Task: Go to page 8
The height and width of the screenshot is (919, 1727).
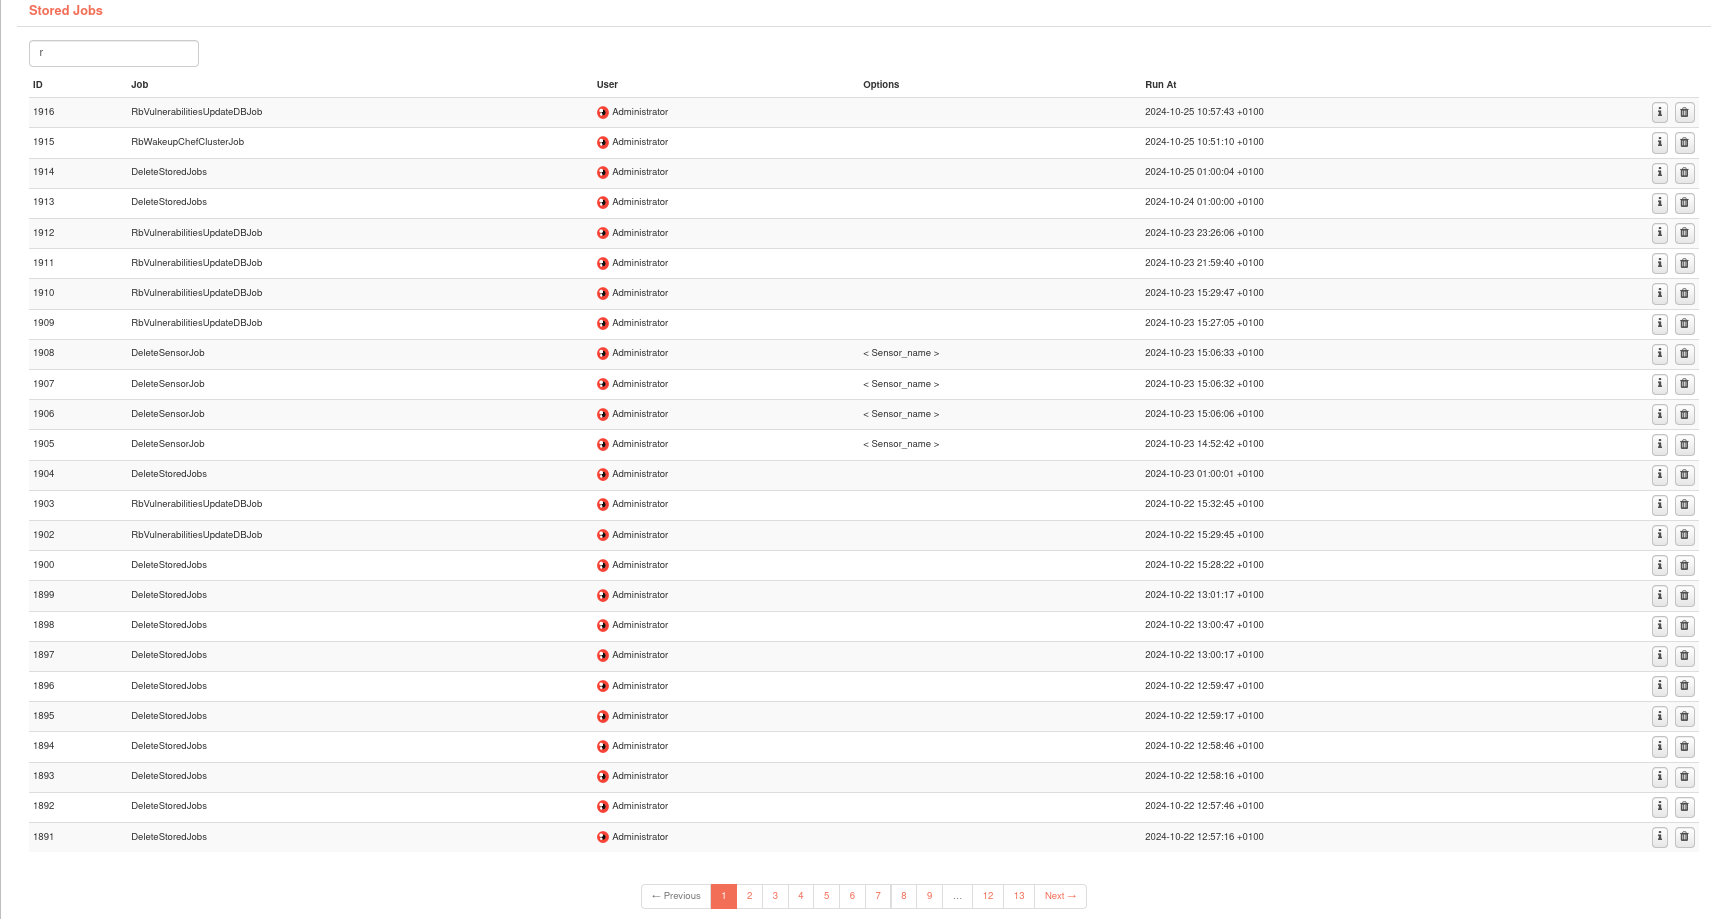Action: (904, 896)
